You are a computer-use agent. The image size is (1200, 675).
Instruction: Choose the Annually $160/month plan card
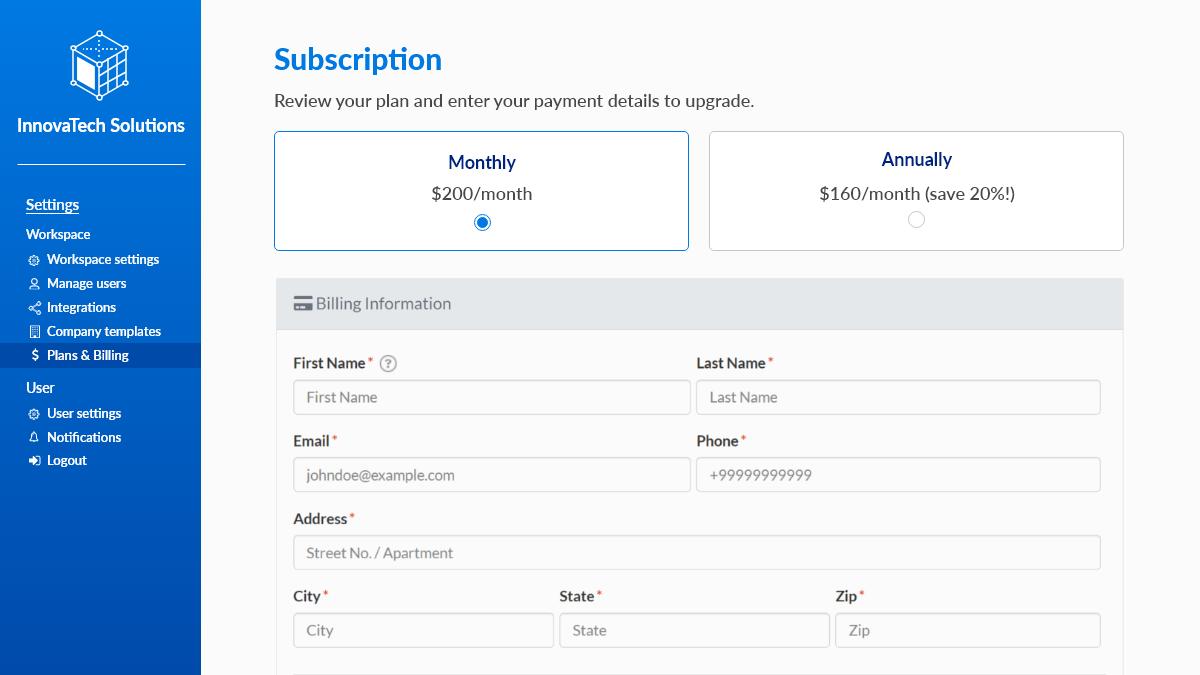pos(916,190)
